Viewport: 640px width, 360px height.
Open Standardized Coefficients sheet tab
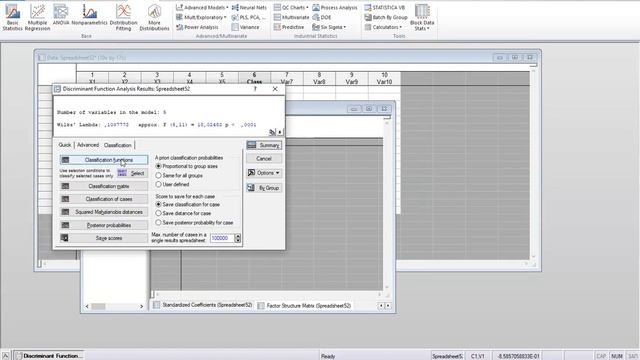click(x=203, y=305)
